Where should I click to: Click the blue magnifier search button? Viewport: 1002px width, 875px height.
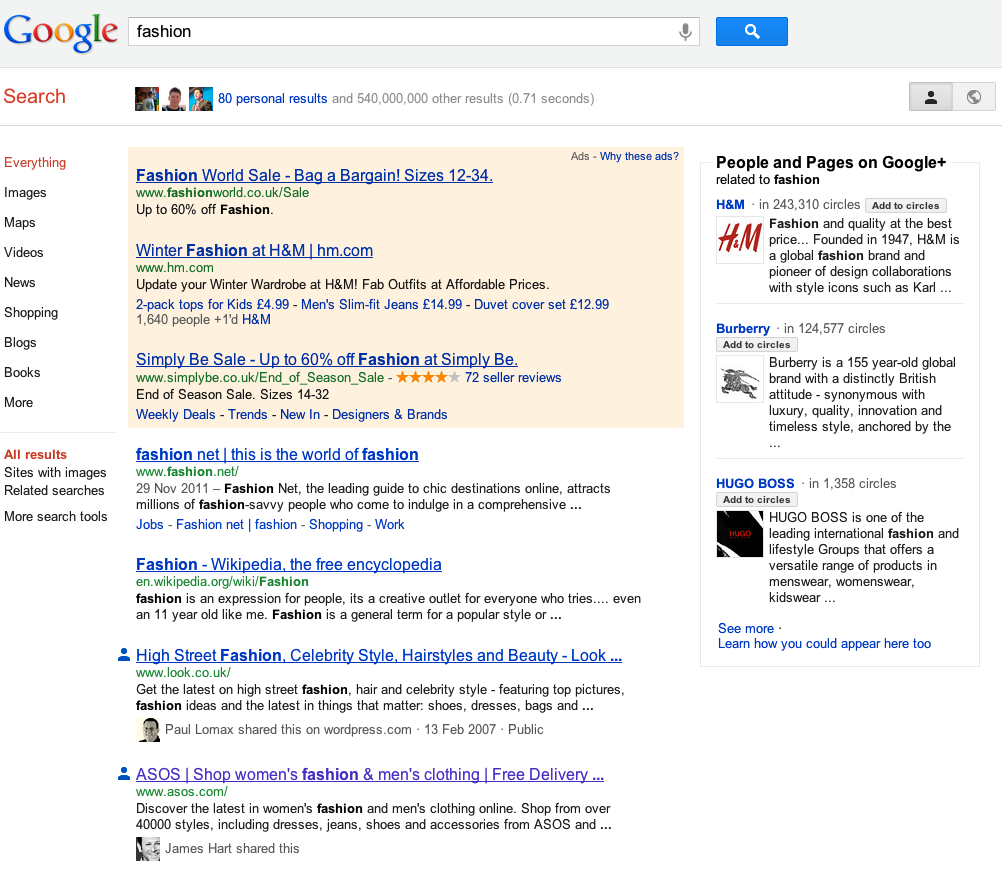(752, 31)
